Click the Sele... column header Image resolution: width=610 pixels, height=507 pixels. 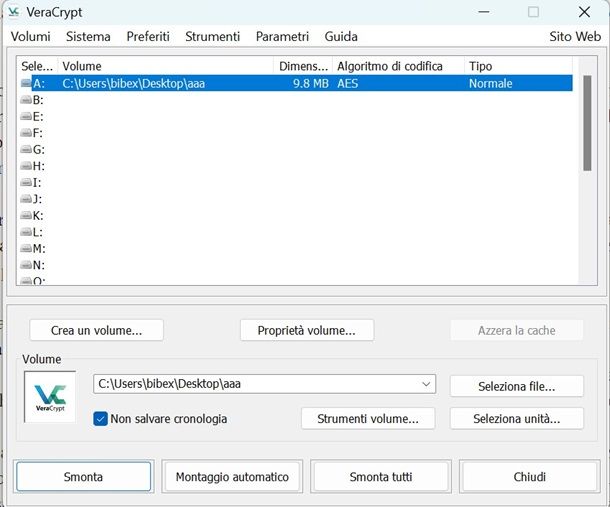coord(37,66)
